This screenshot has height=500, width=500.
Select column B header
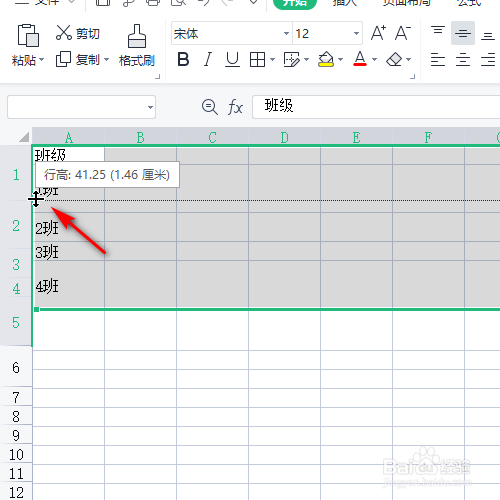click(x=140, y=137)
